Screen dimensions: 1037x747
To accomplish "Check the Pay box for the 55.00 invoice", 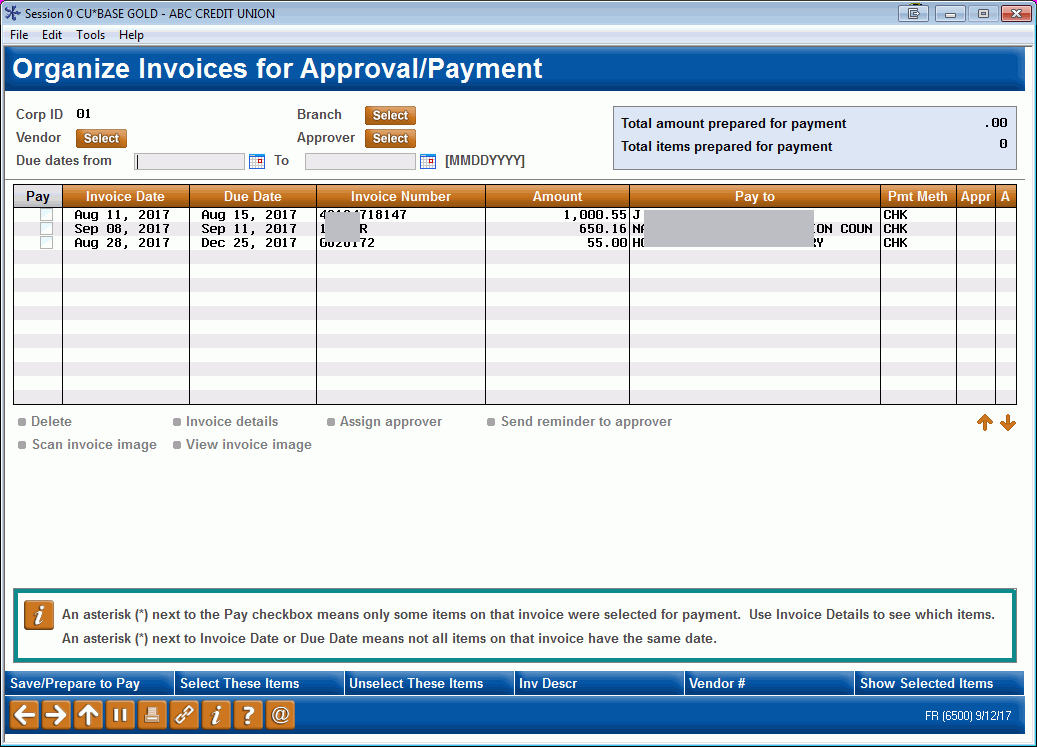I will (x=45, y=242).
